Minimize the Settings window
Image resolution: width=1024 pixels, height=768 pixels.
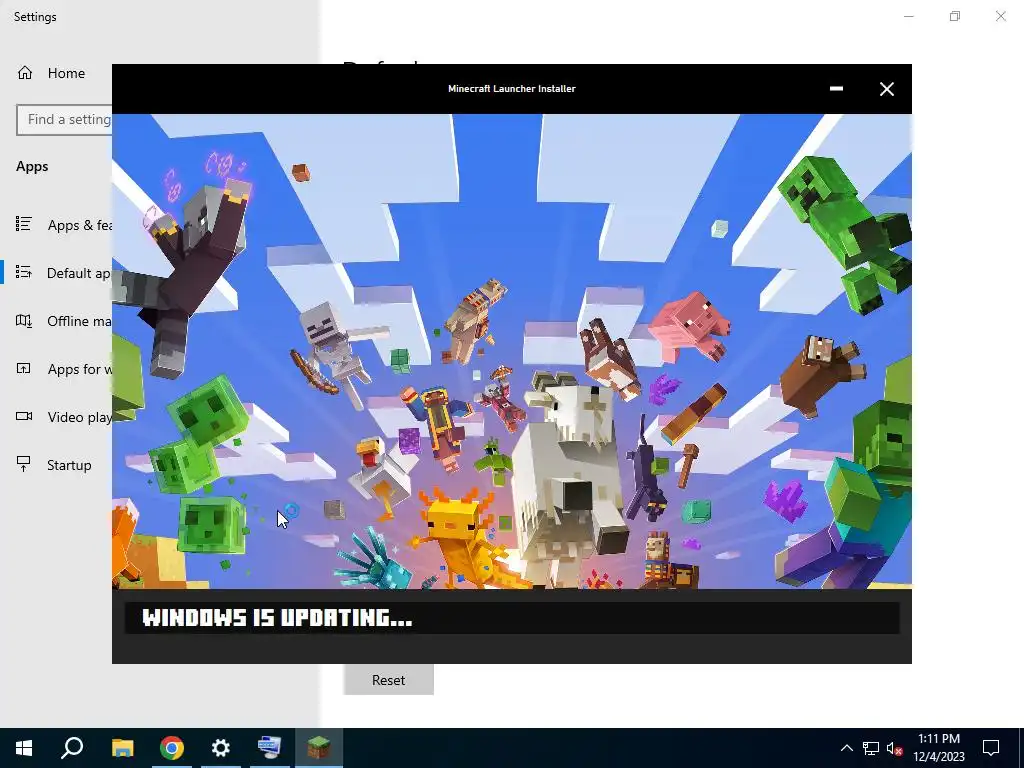tap(908, 16)
